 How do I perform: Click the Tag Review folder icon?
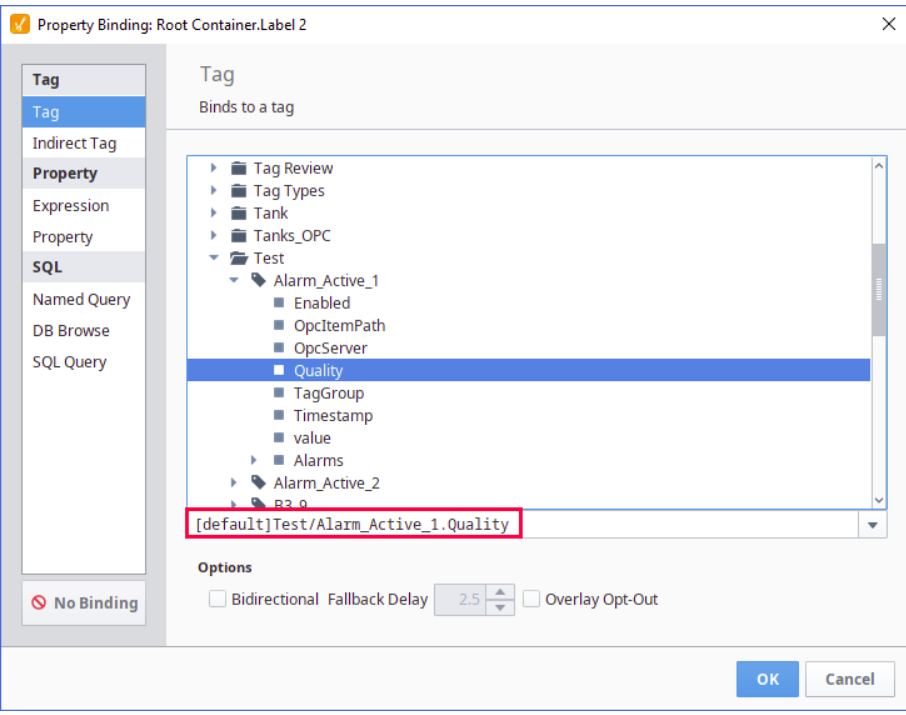(238, 168)
